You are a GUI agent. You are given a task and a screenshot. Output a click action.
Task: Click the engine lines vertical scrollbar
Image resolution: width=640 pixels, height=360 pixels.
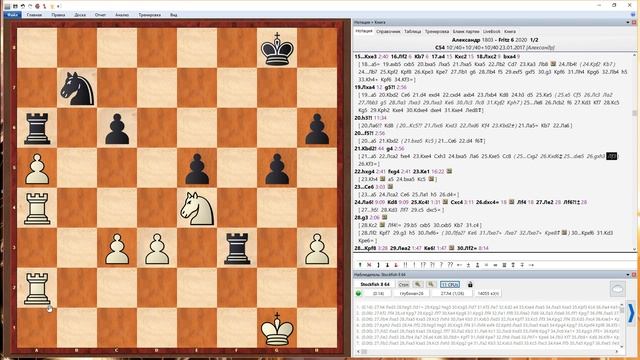click(622, 326)
